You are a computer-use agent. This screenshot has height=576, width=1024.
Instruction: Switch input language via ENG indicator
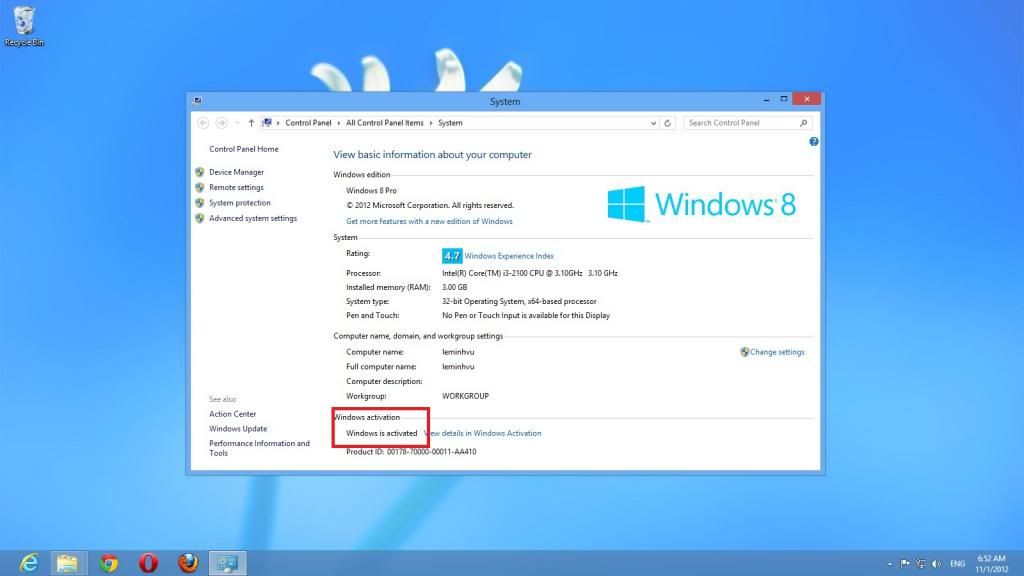click(957, 564)
